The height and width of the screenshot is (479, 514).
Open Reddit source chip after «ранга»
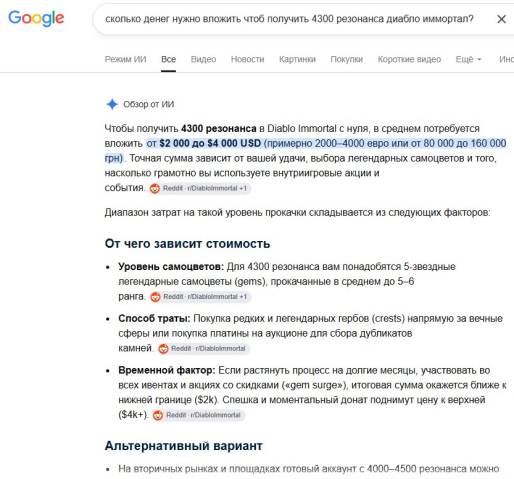pos(200,297)
